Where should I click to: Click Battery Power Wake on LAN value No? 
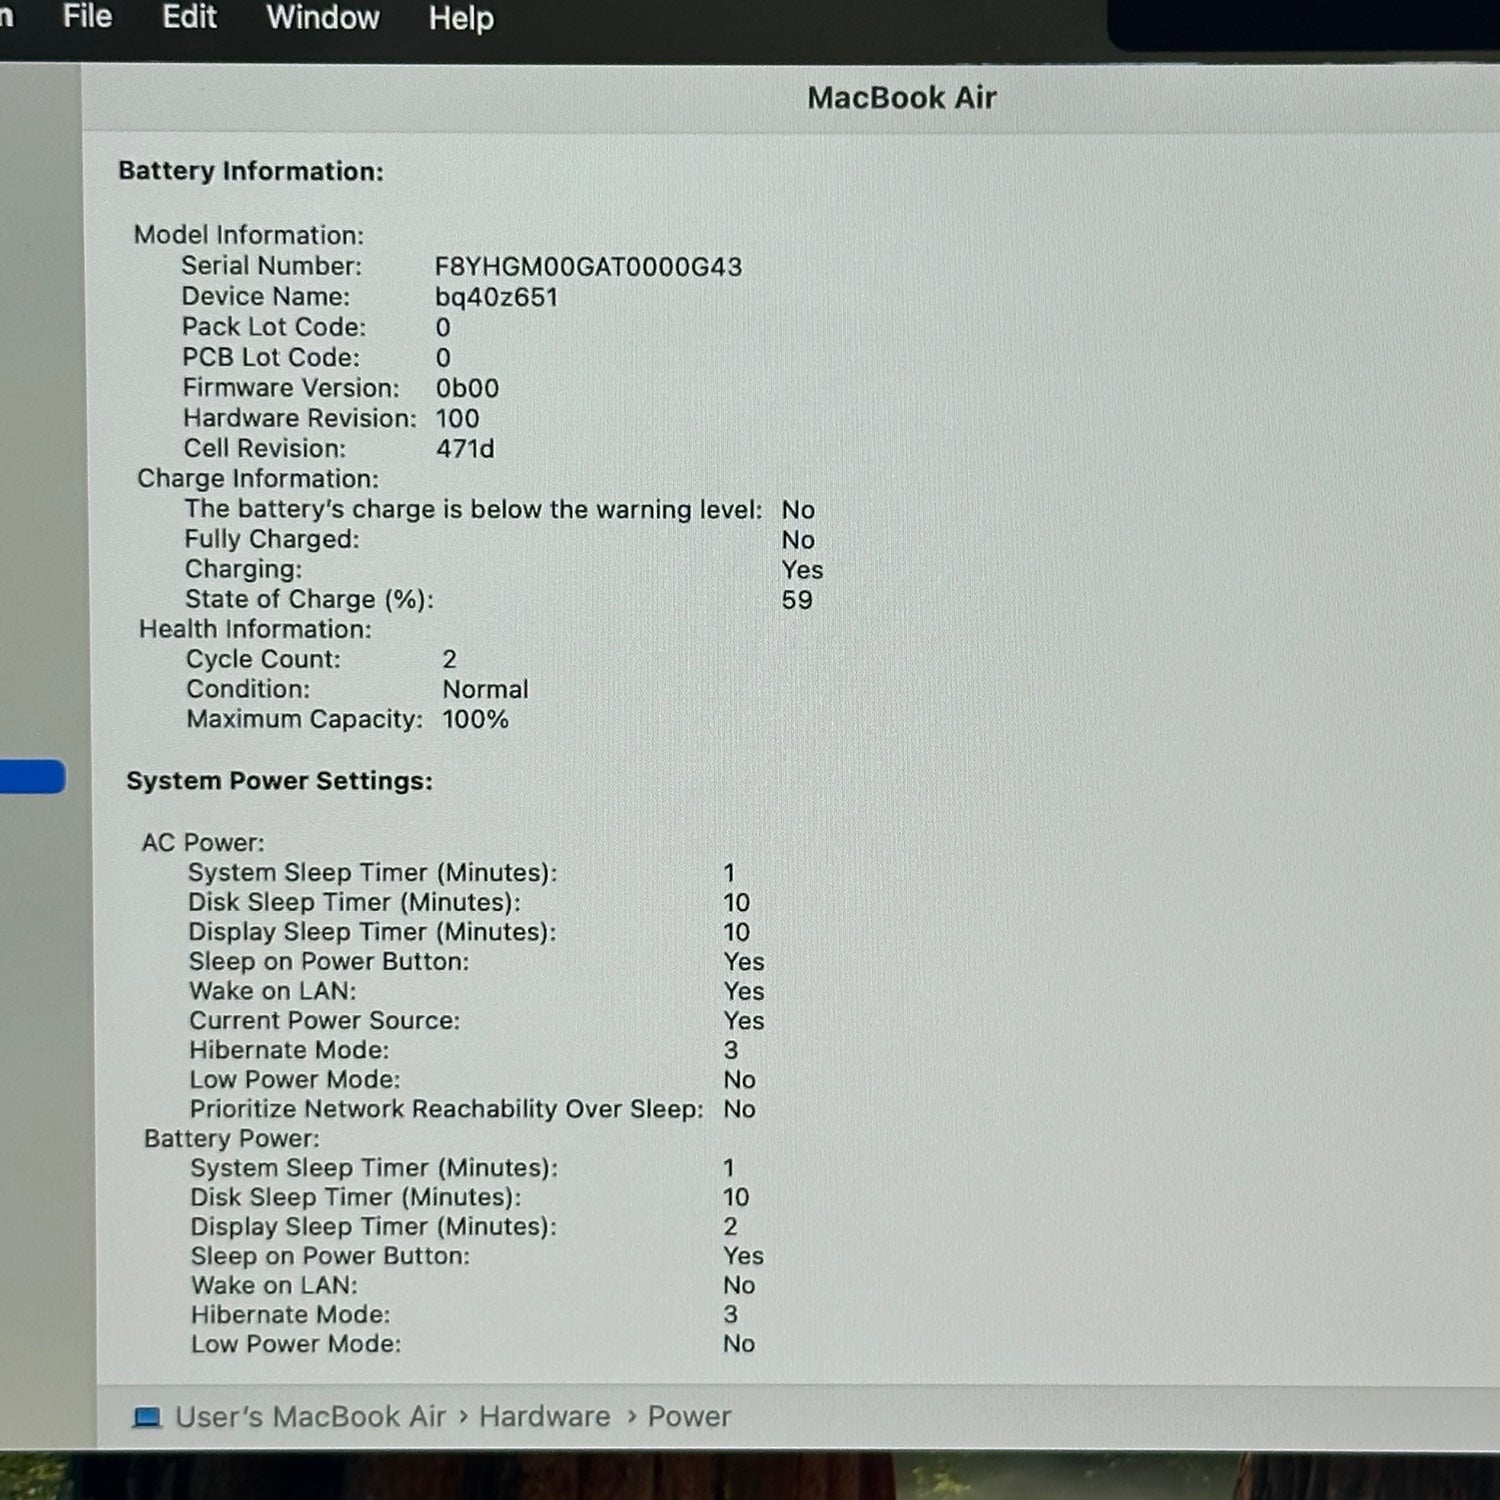click(739, 1285)
